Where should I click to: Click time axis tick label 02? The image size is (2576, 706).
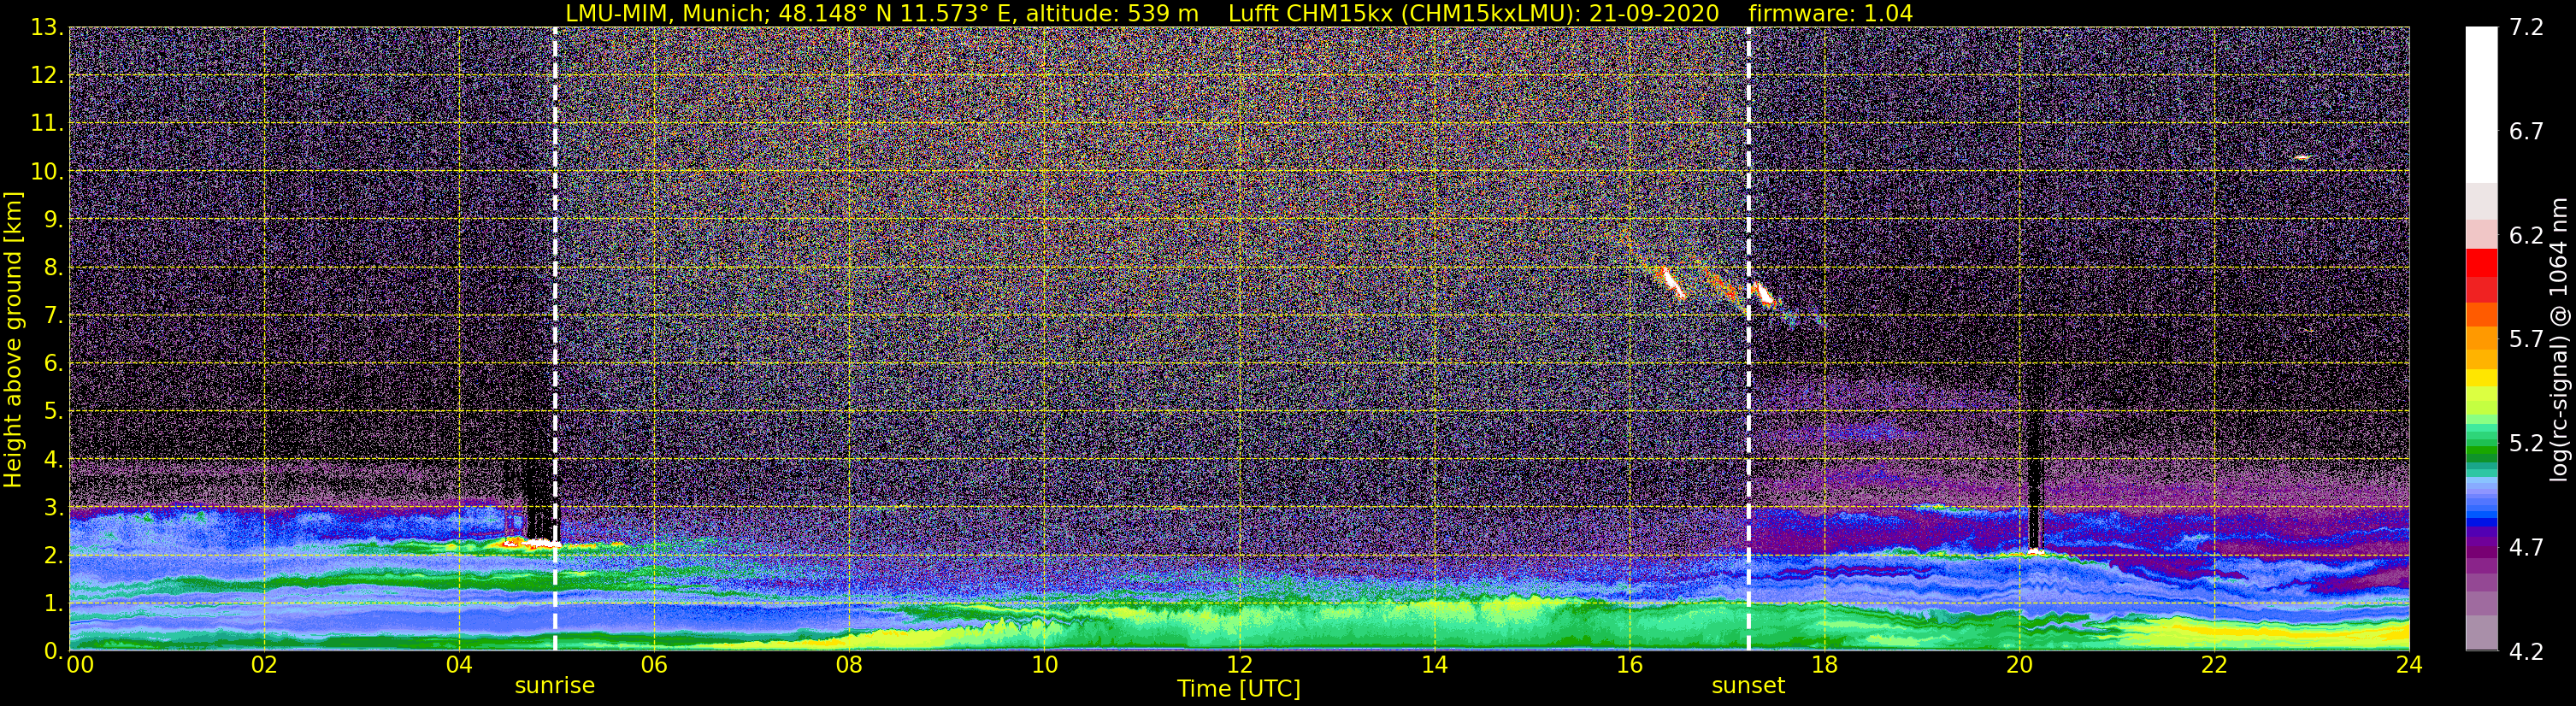(x=264, y=665)
